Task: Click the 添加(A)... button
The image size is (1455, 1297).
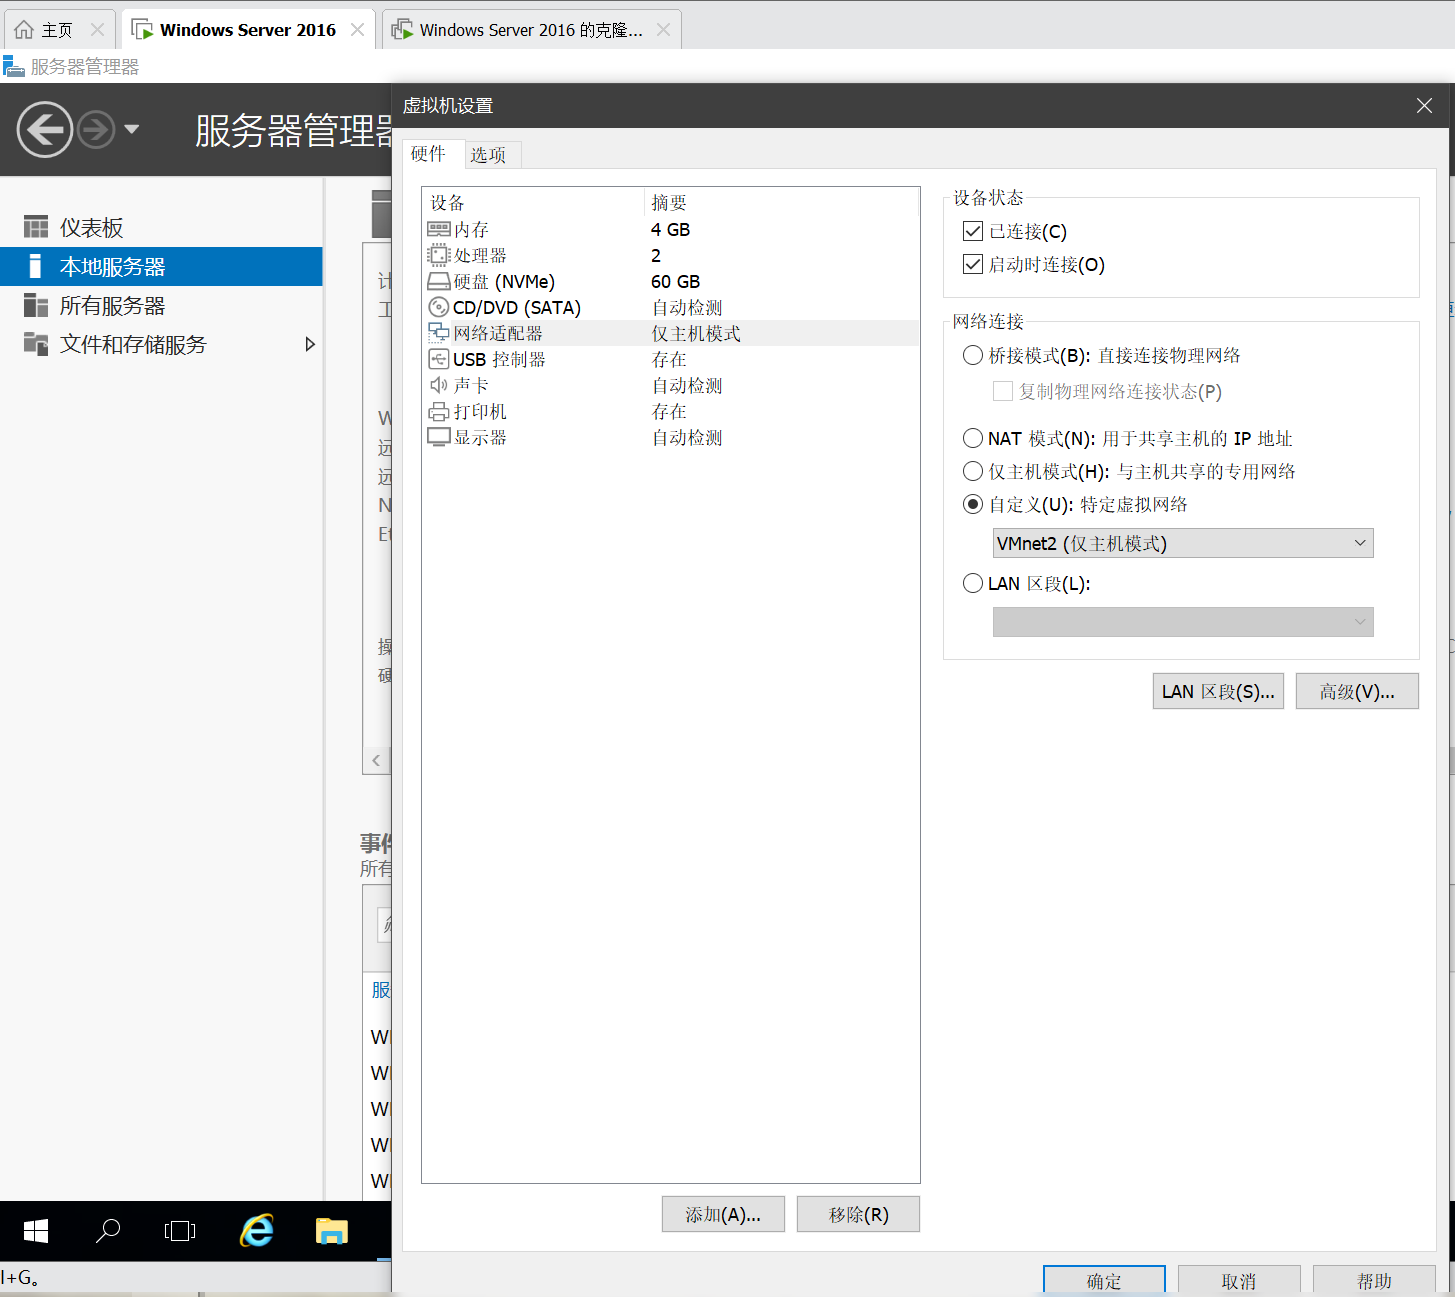Action: pos(723,1214)
